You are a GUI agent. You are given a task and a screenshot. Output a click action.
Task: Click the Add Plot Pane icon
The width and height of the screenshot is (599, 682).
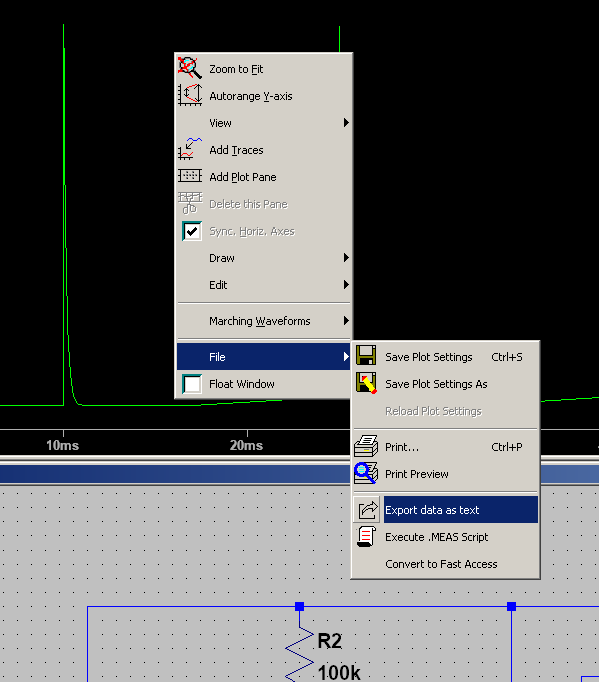click(190, 176)
